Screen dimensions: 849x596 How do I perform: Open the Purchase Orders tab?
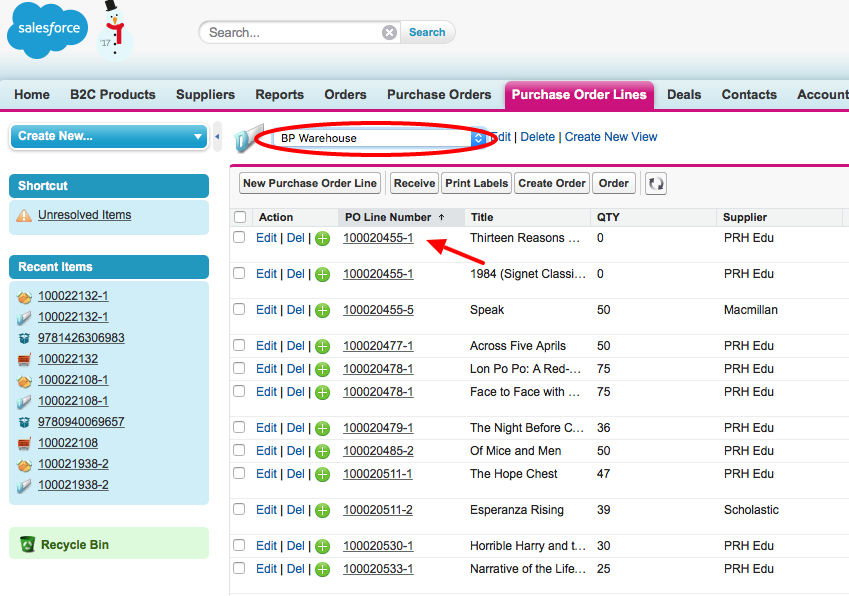[439, 95]
